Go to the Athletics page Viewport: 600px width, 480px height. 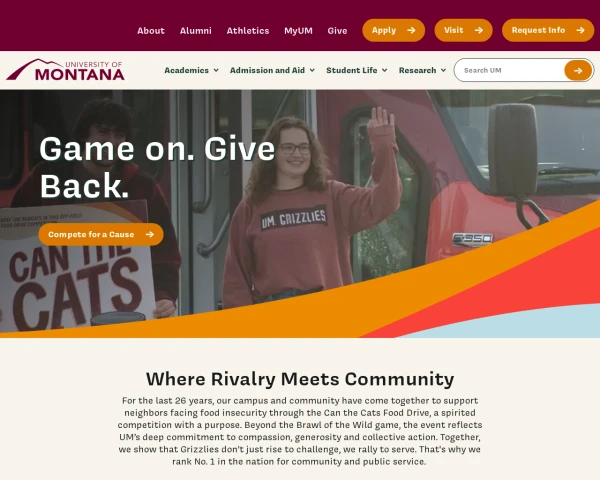click(248, 31)
